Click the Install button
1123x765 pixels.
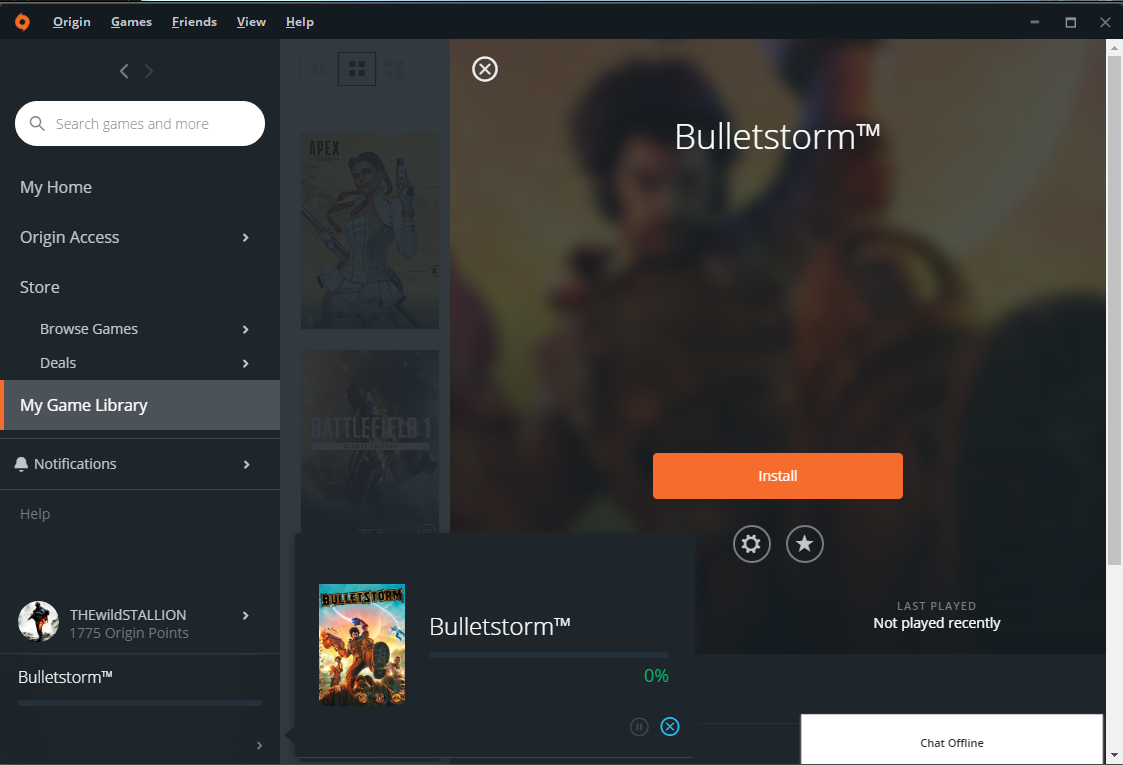coord(778,476)
